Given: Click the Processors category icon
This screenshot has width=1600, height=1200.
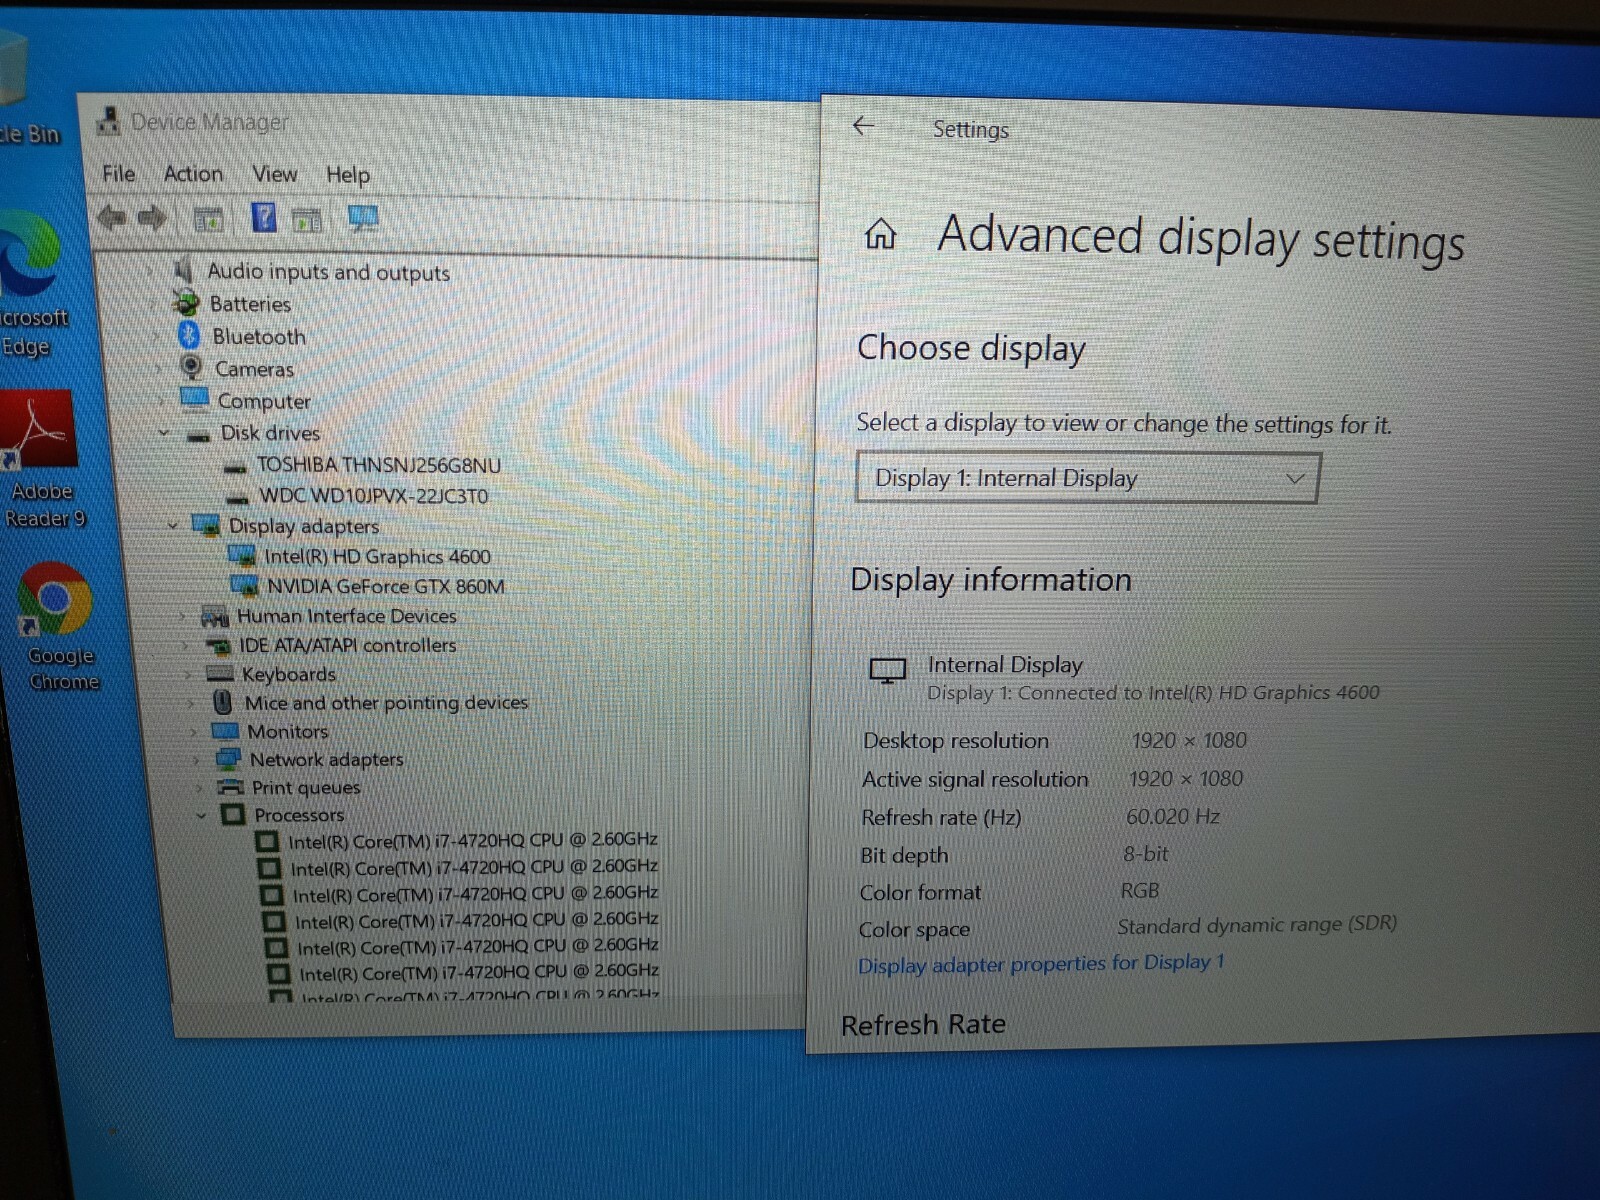Looking at the screenshot, I should pos(232,814).
